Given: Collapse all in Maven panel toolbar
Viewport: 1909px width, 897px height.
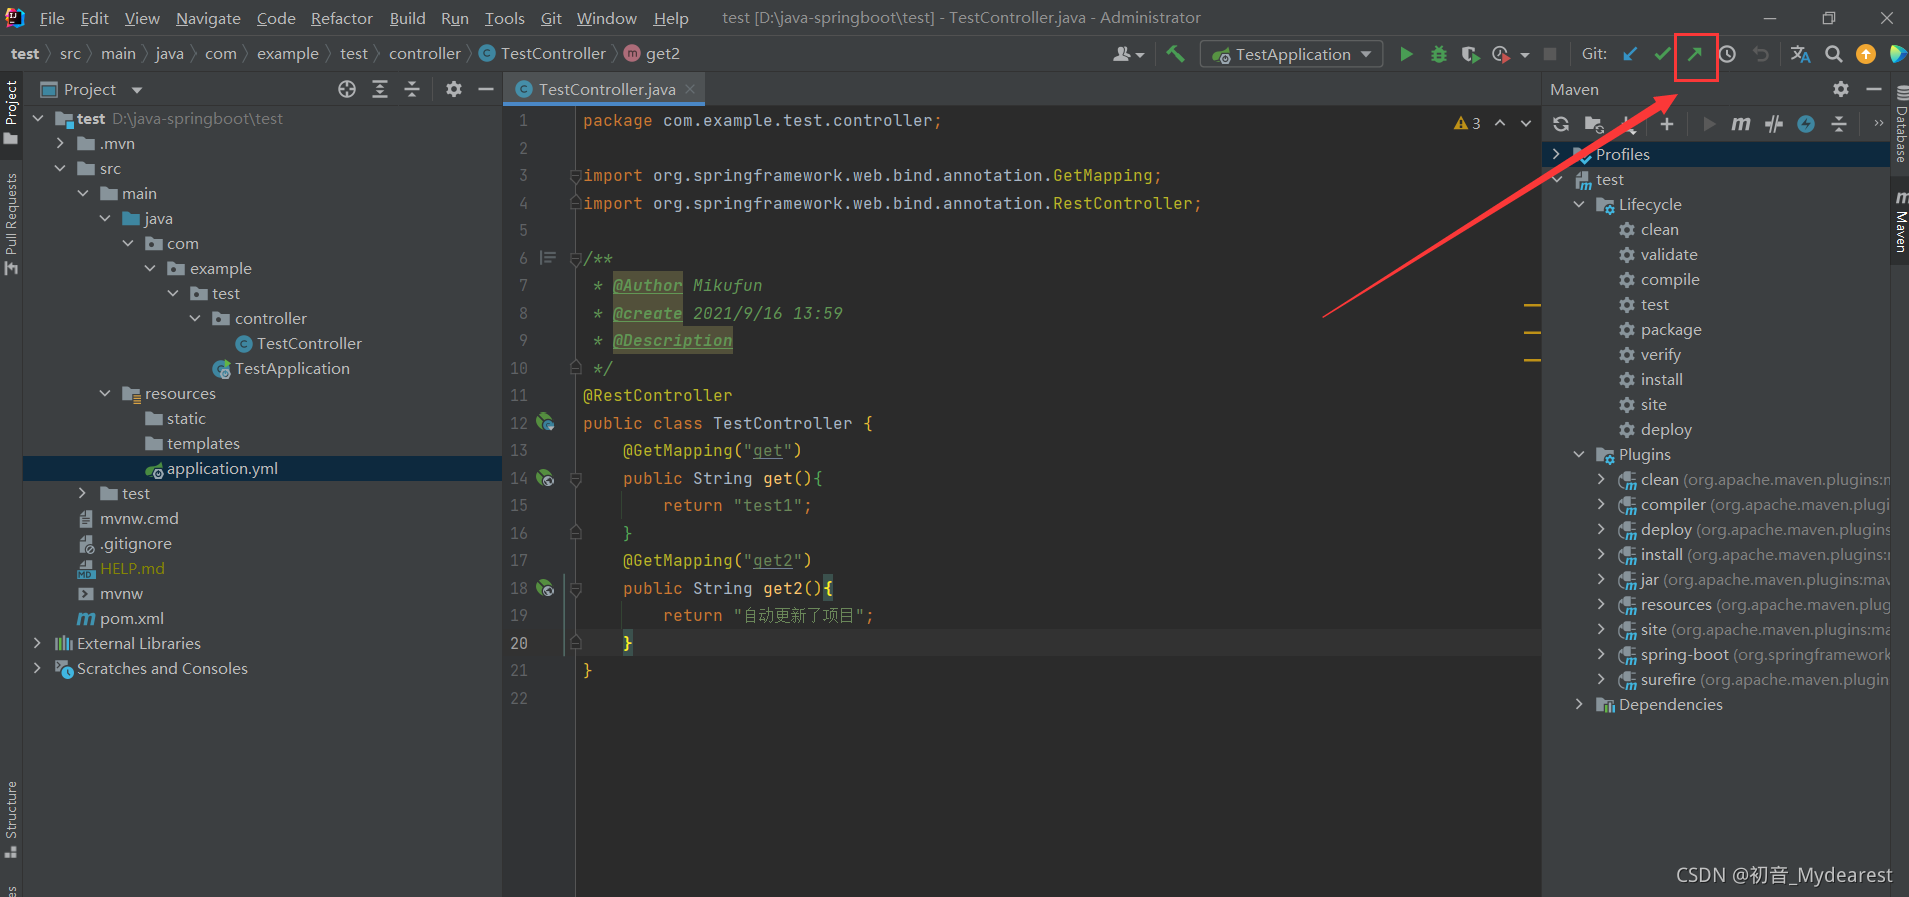Looking at the screenshot, I should pos(1839,124).
